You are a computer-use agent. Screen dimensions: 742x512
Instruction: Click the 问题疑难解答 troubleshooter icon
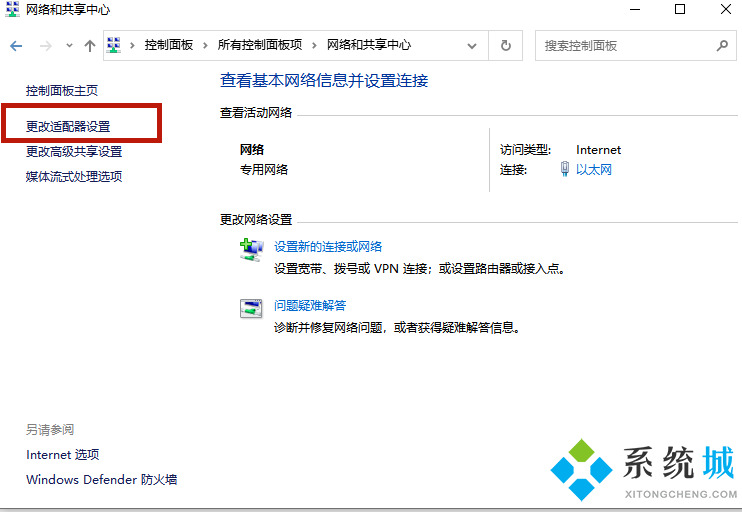251,308
